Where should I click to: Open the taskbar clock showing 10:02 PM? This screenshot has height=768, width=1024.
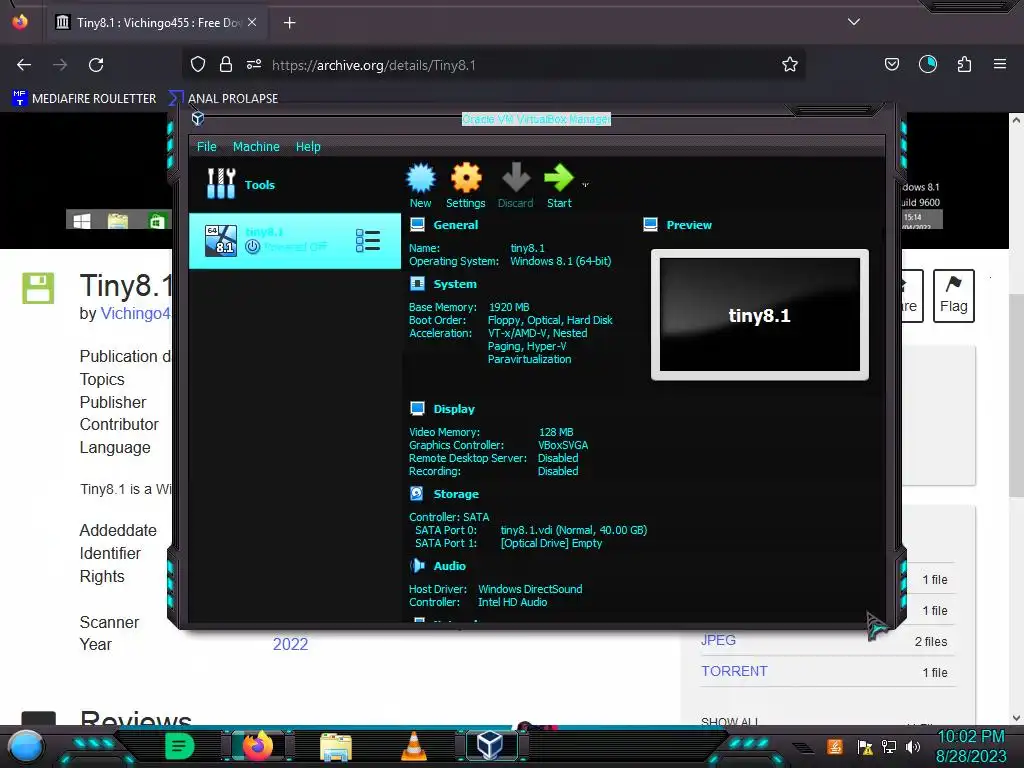(x=970, y=746)
